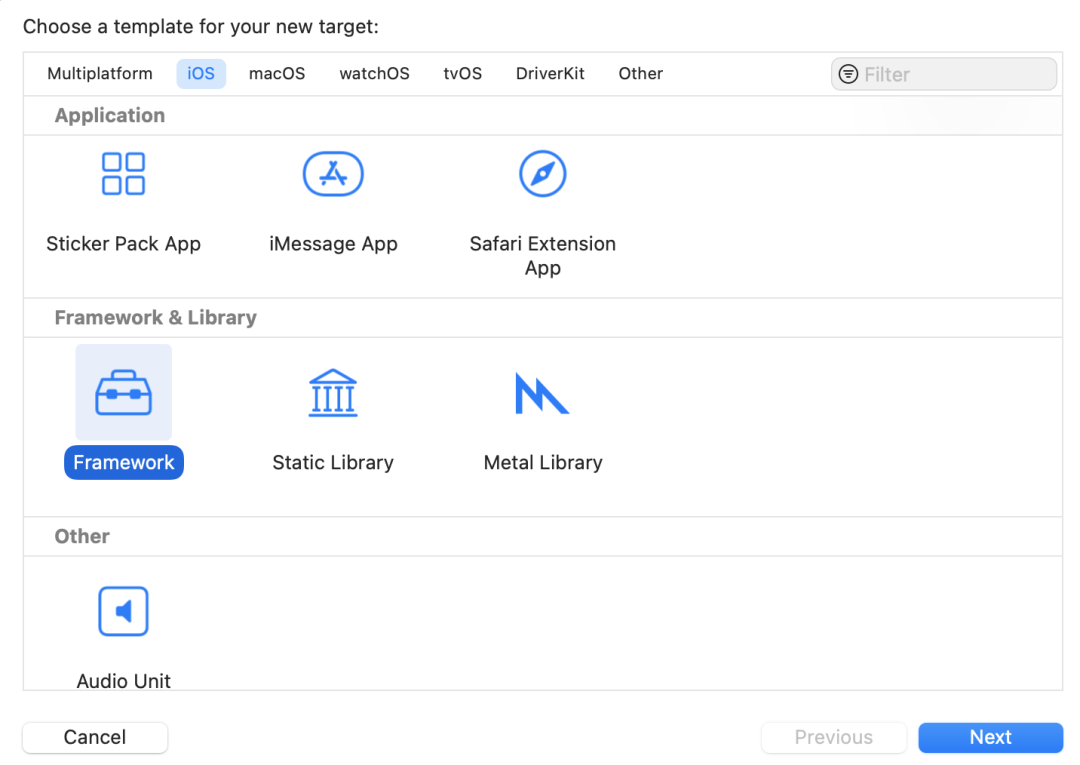Open the Other platform tab
Screen dimensions: 1080x765
[x=641, y=74]
